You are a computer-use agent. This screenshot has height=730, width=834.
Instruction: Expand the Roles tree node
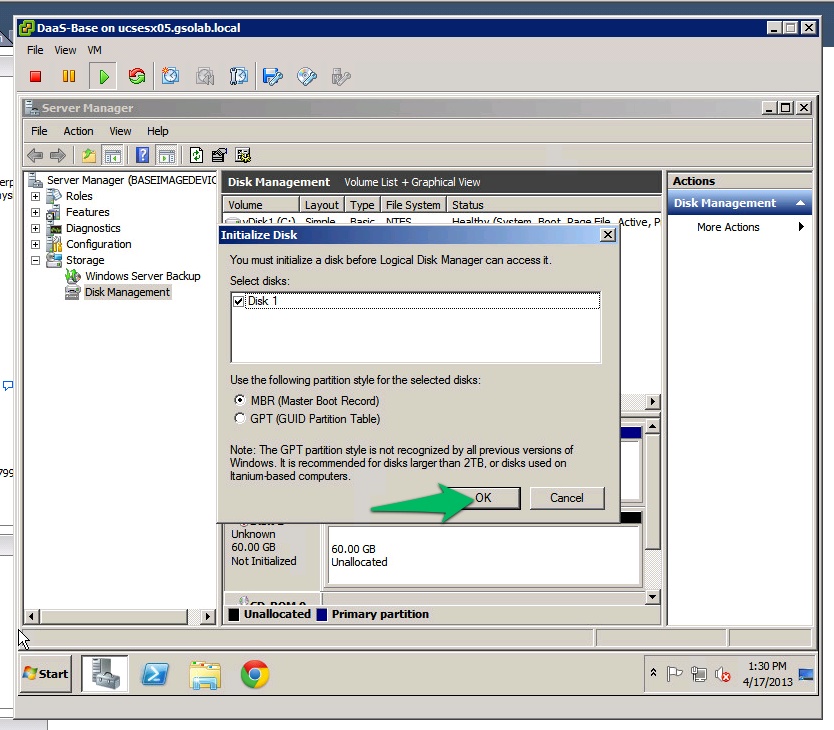pyautogui.click(x=35, y=196)
